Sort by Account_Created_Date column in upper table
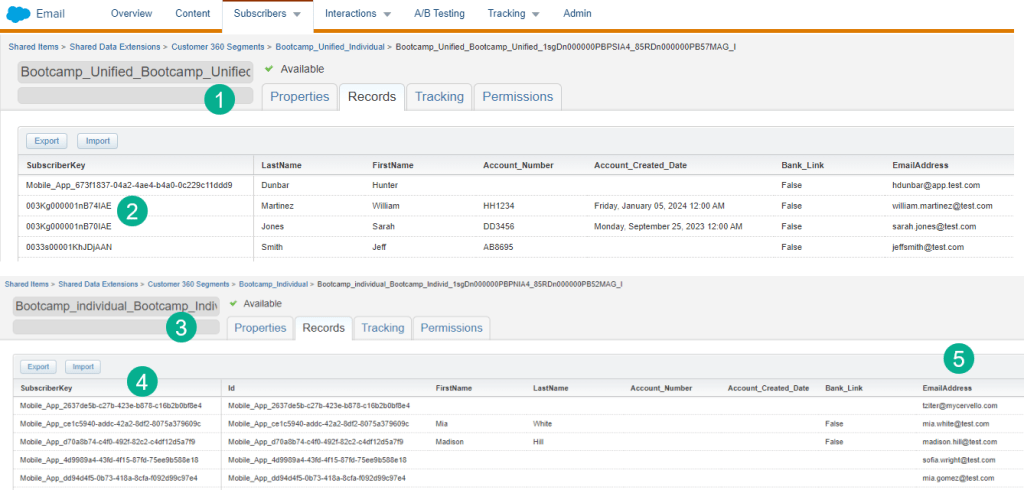Image resolution: width=1024 pixels, height=490 pixels. (x=640, y=165)
